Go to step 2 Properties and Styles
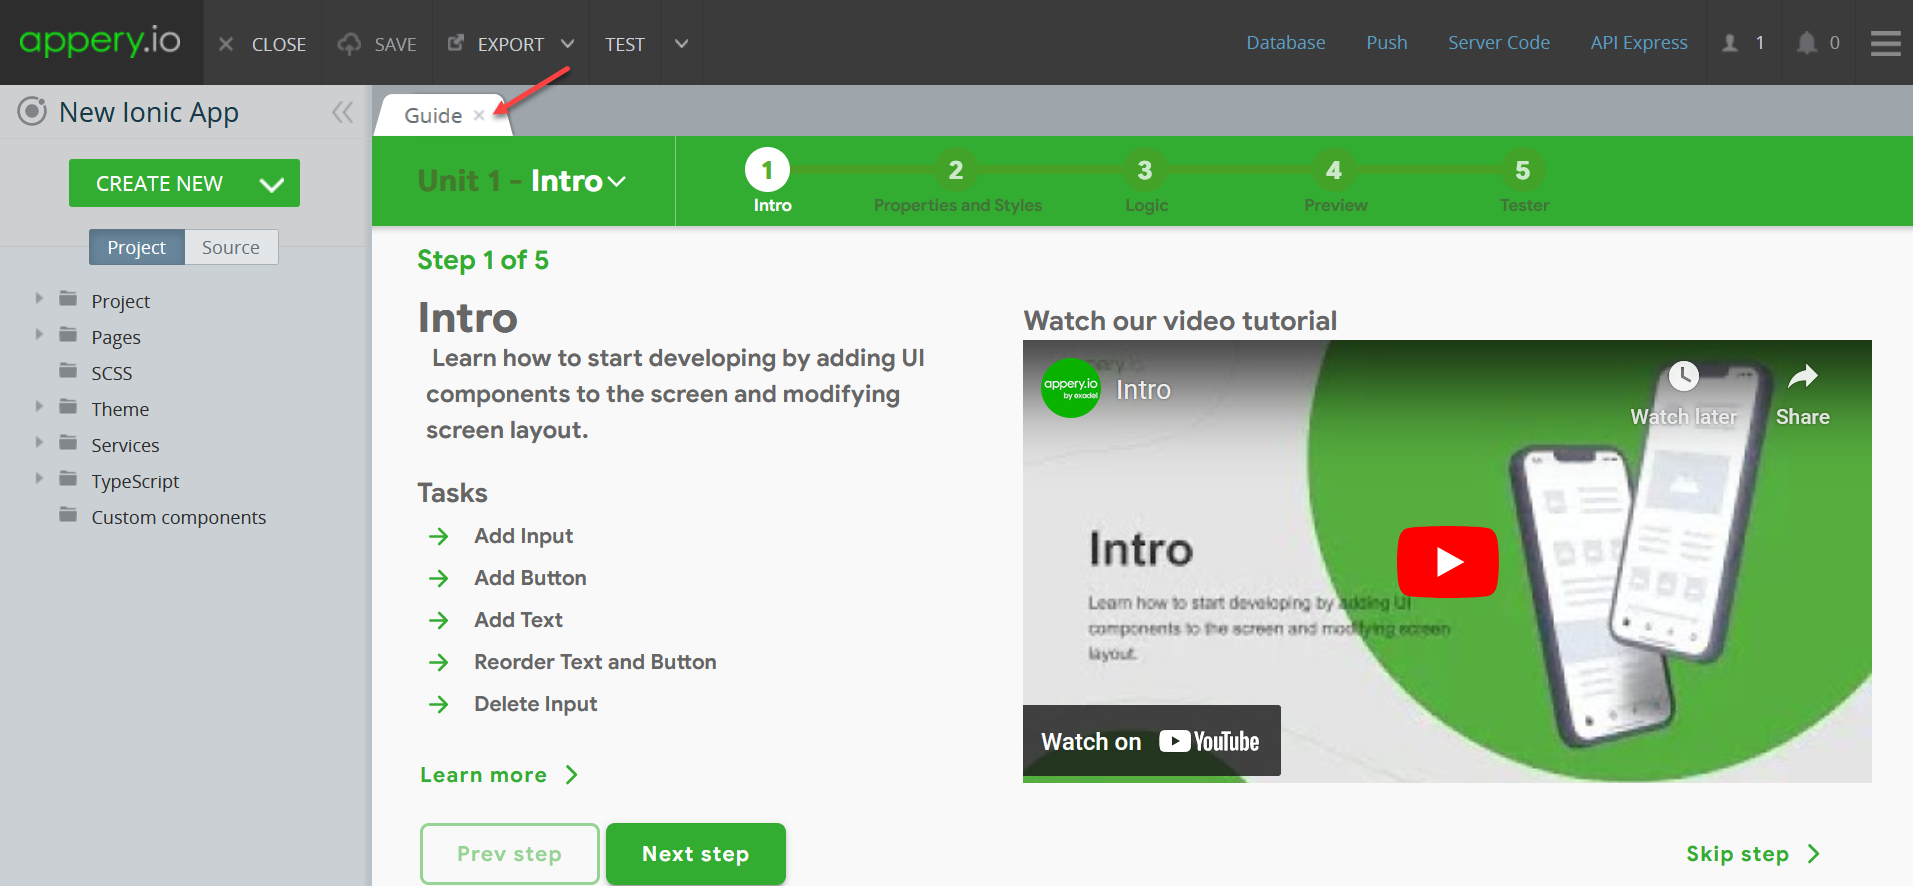 956,171
